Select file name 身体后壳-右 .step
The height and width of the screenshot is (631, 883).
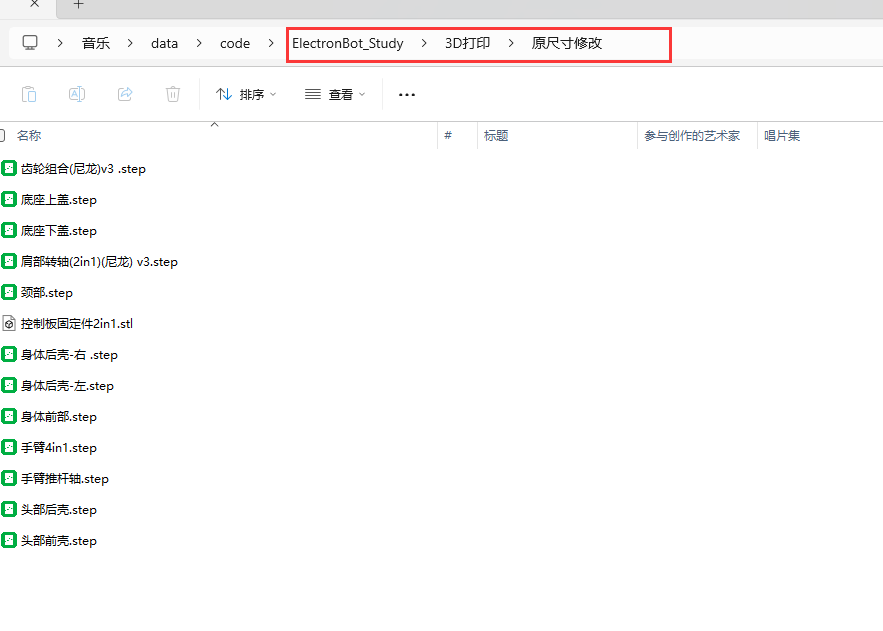pyautogui.click(x=69, y=355)
